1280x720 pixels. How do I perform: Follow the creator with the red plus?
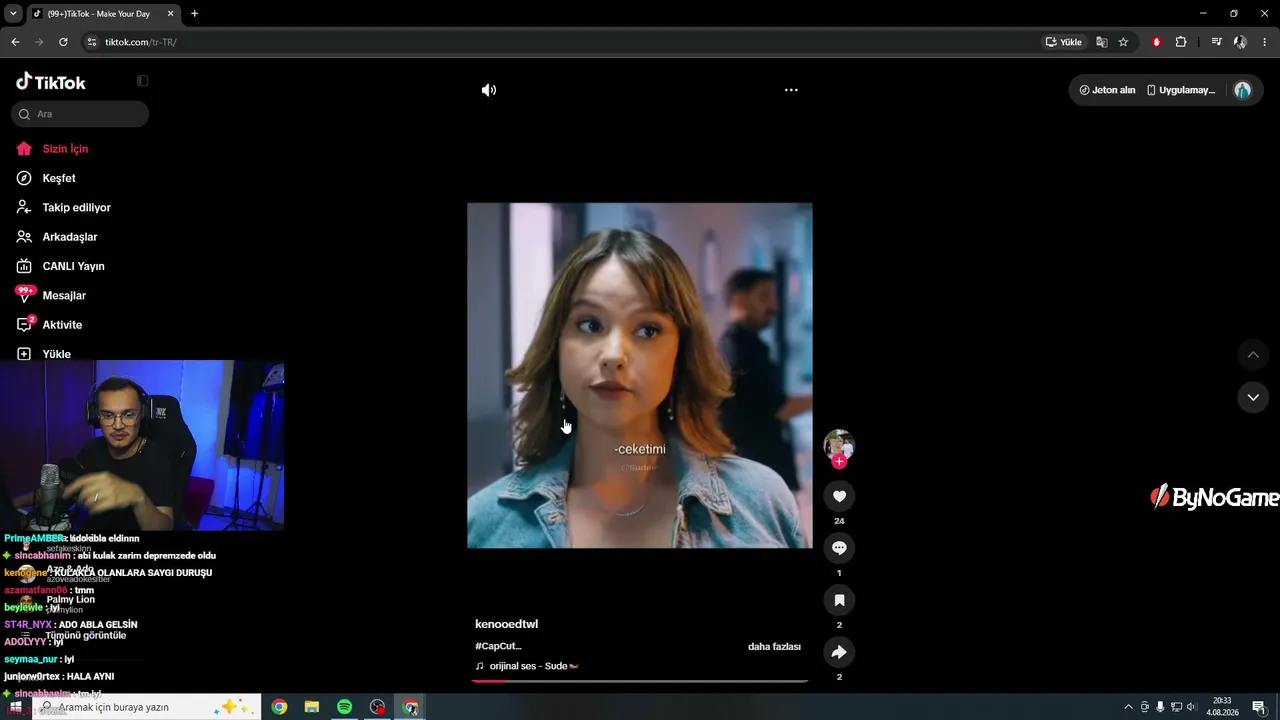pos(839,461)
